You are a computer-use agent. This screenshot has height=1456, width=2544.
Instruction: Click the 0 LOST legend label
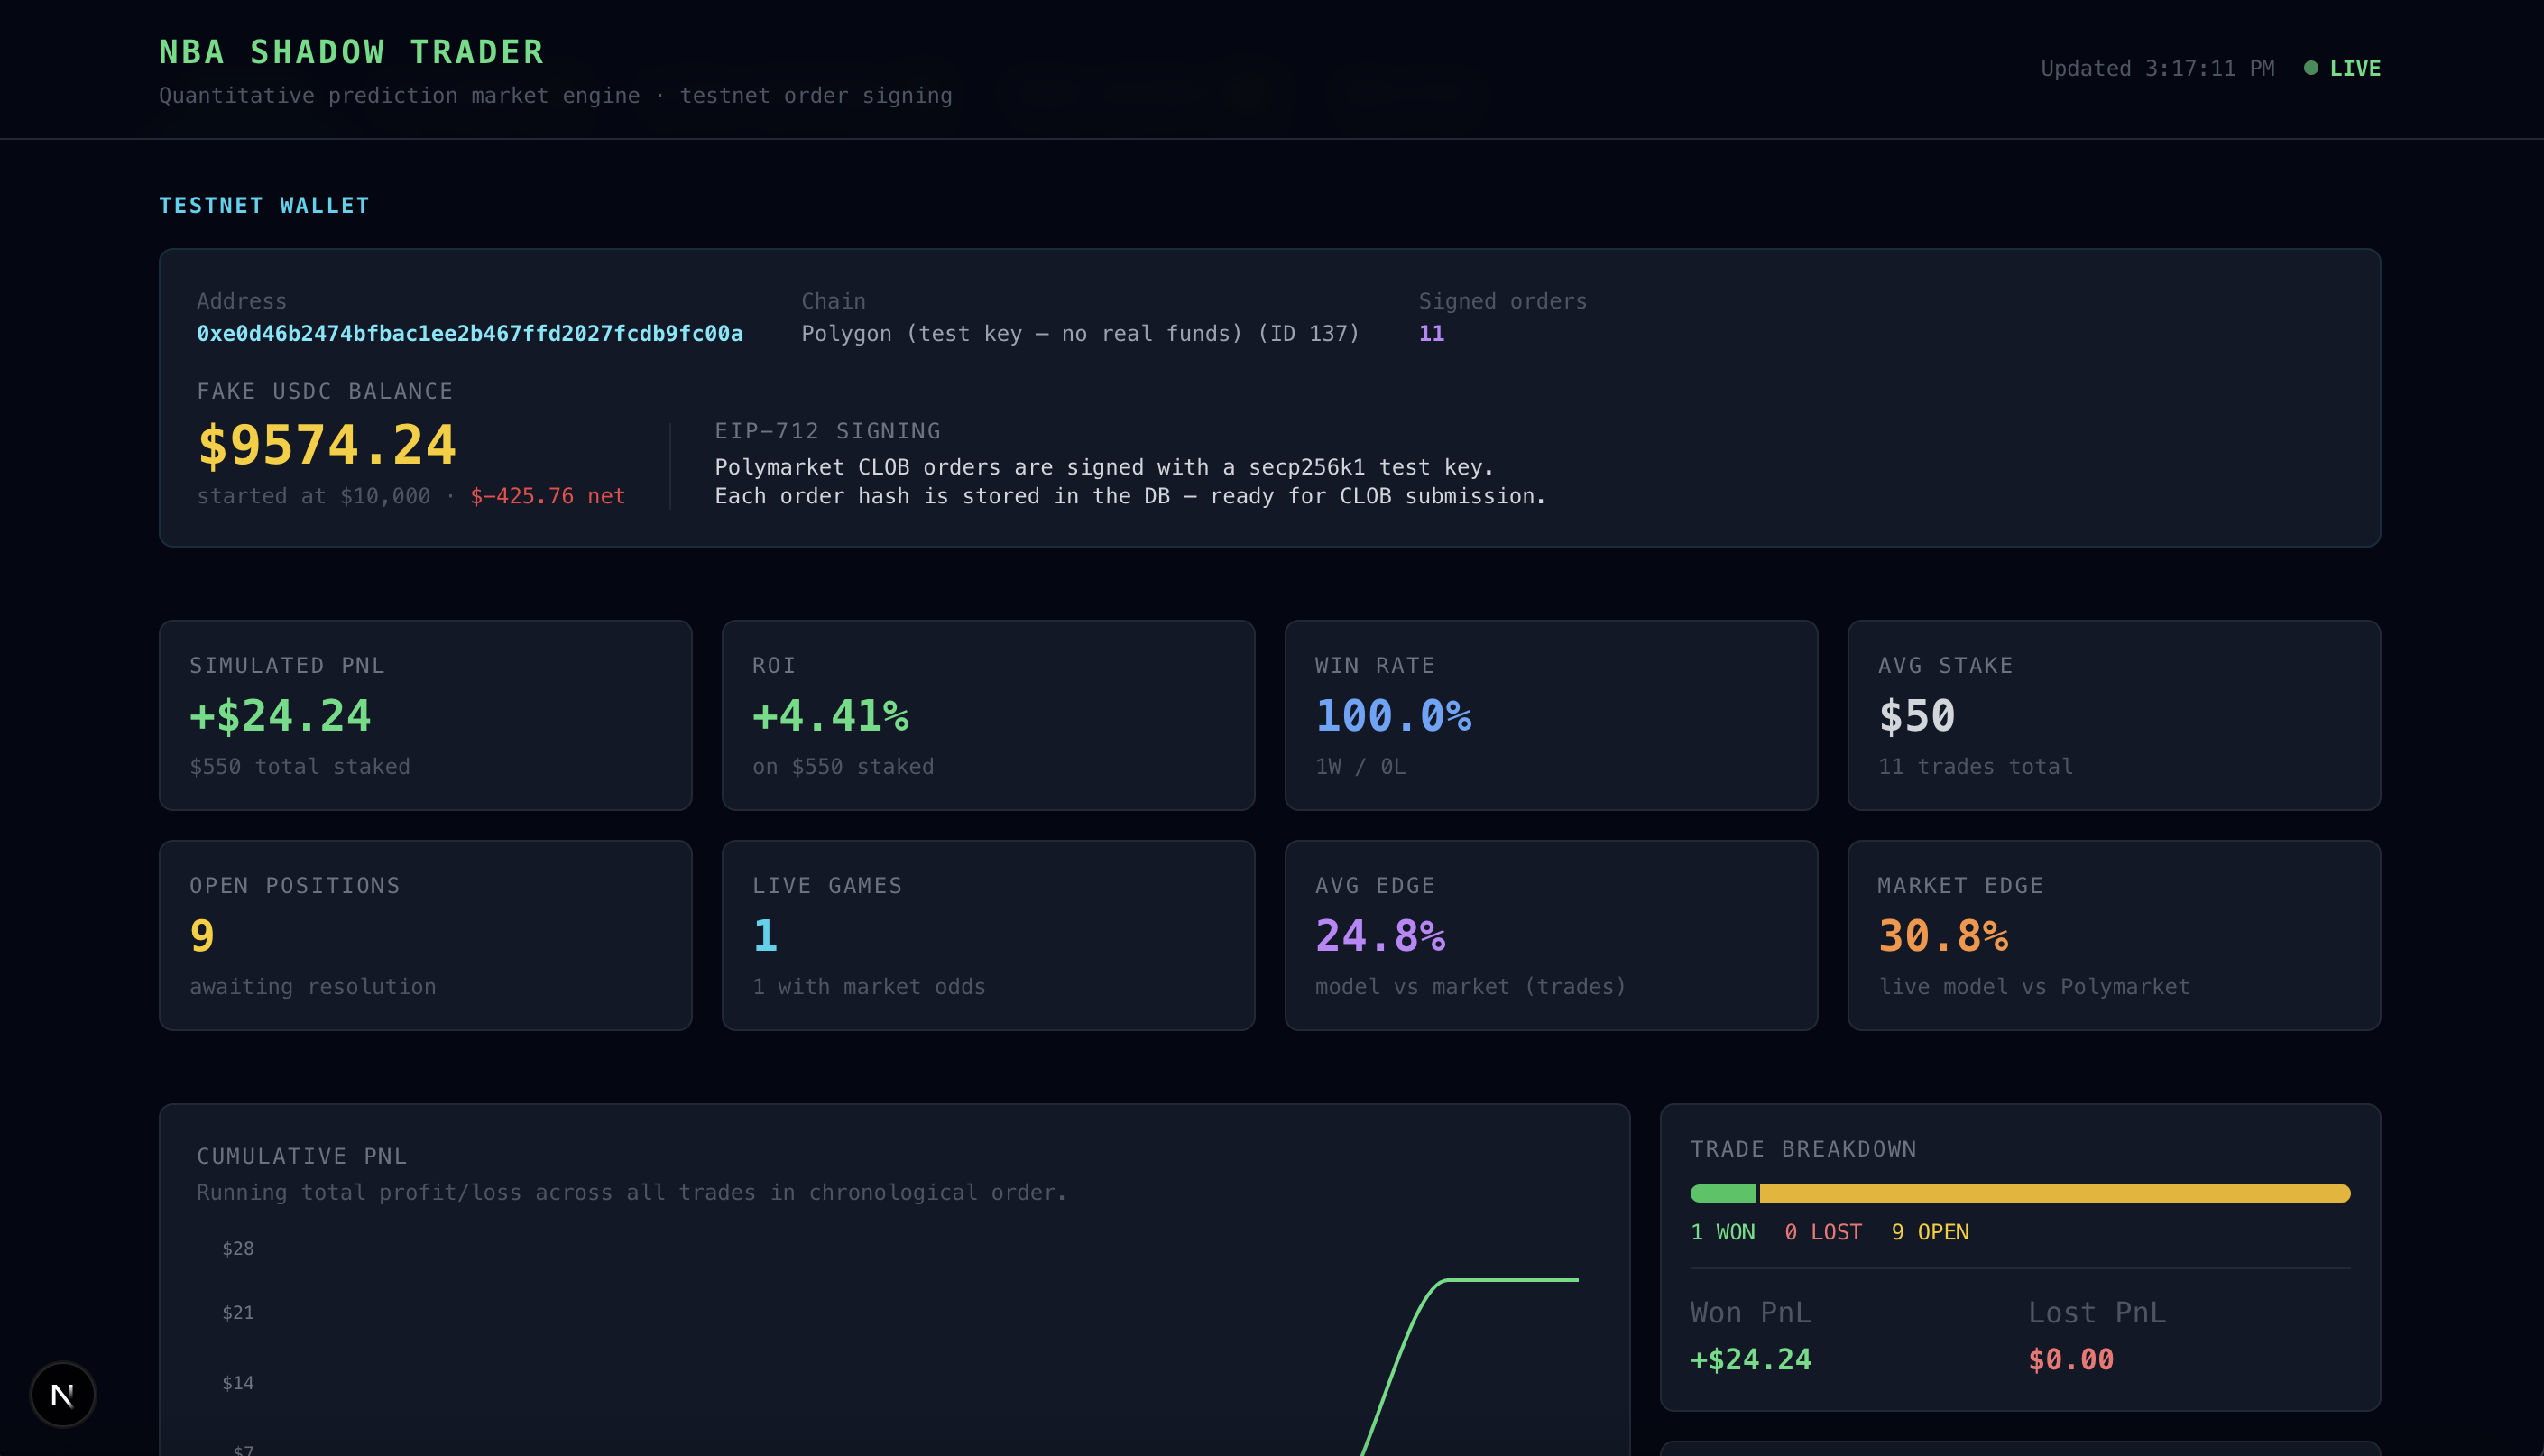coord(1822,1232)
